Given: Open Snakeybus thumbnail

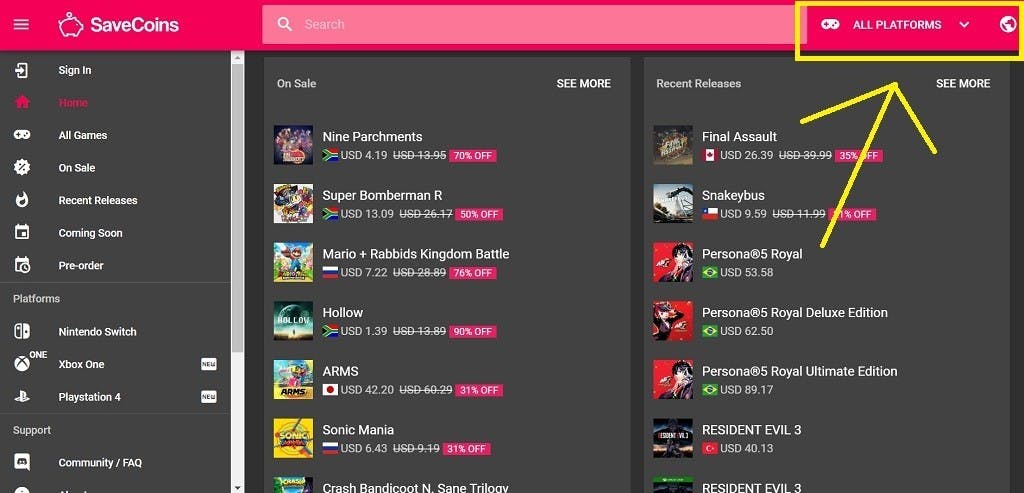Looking at the screenshot, I should pos(673,204).
